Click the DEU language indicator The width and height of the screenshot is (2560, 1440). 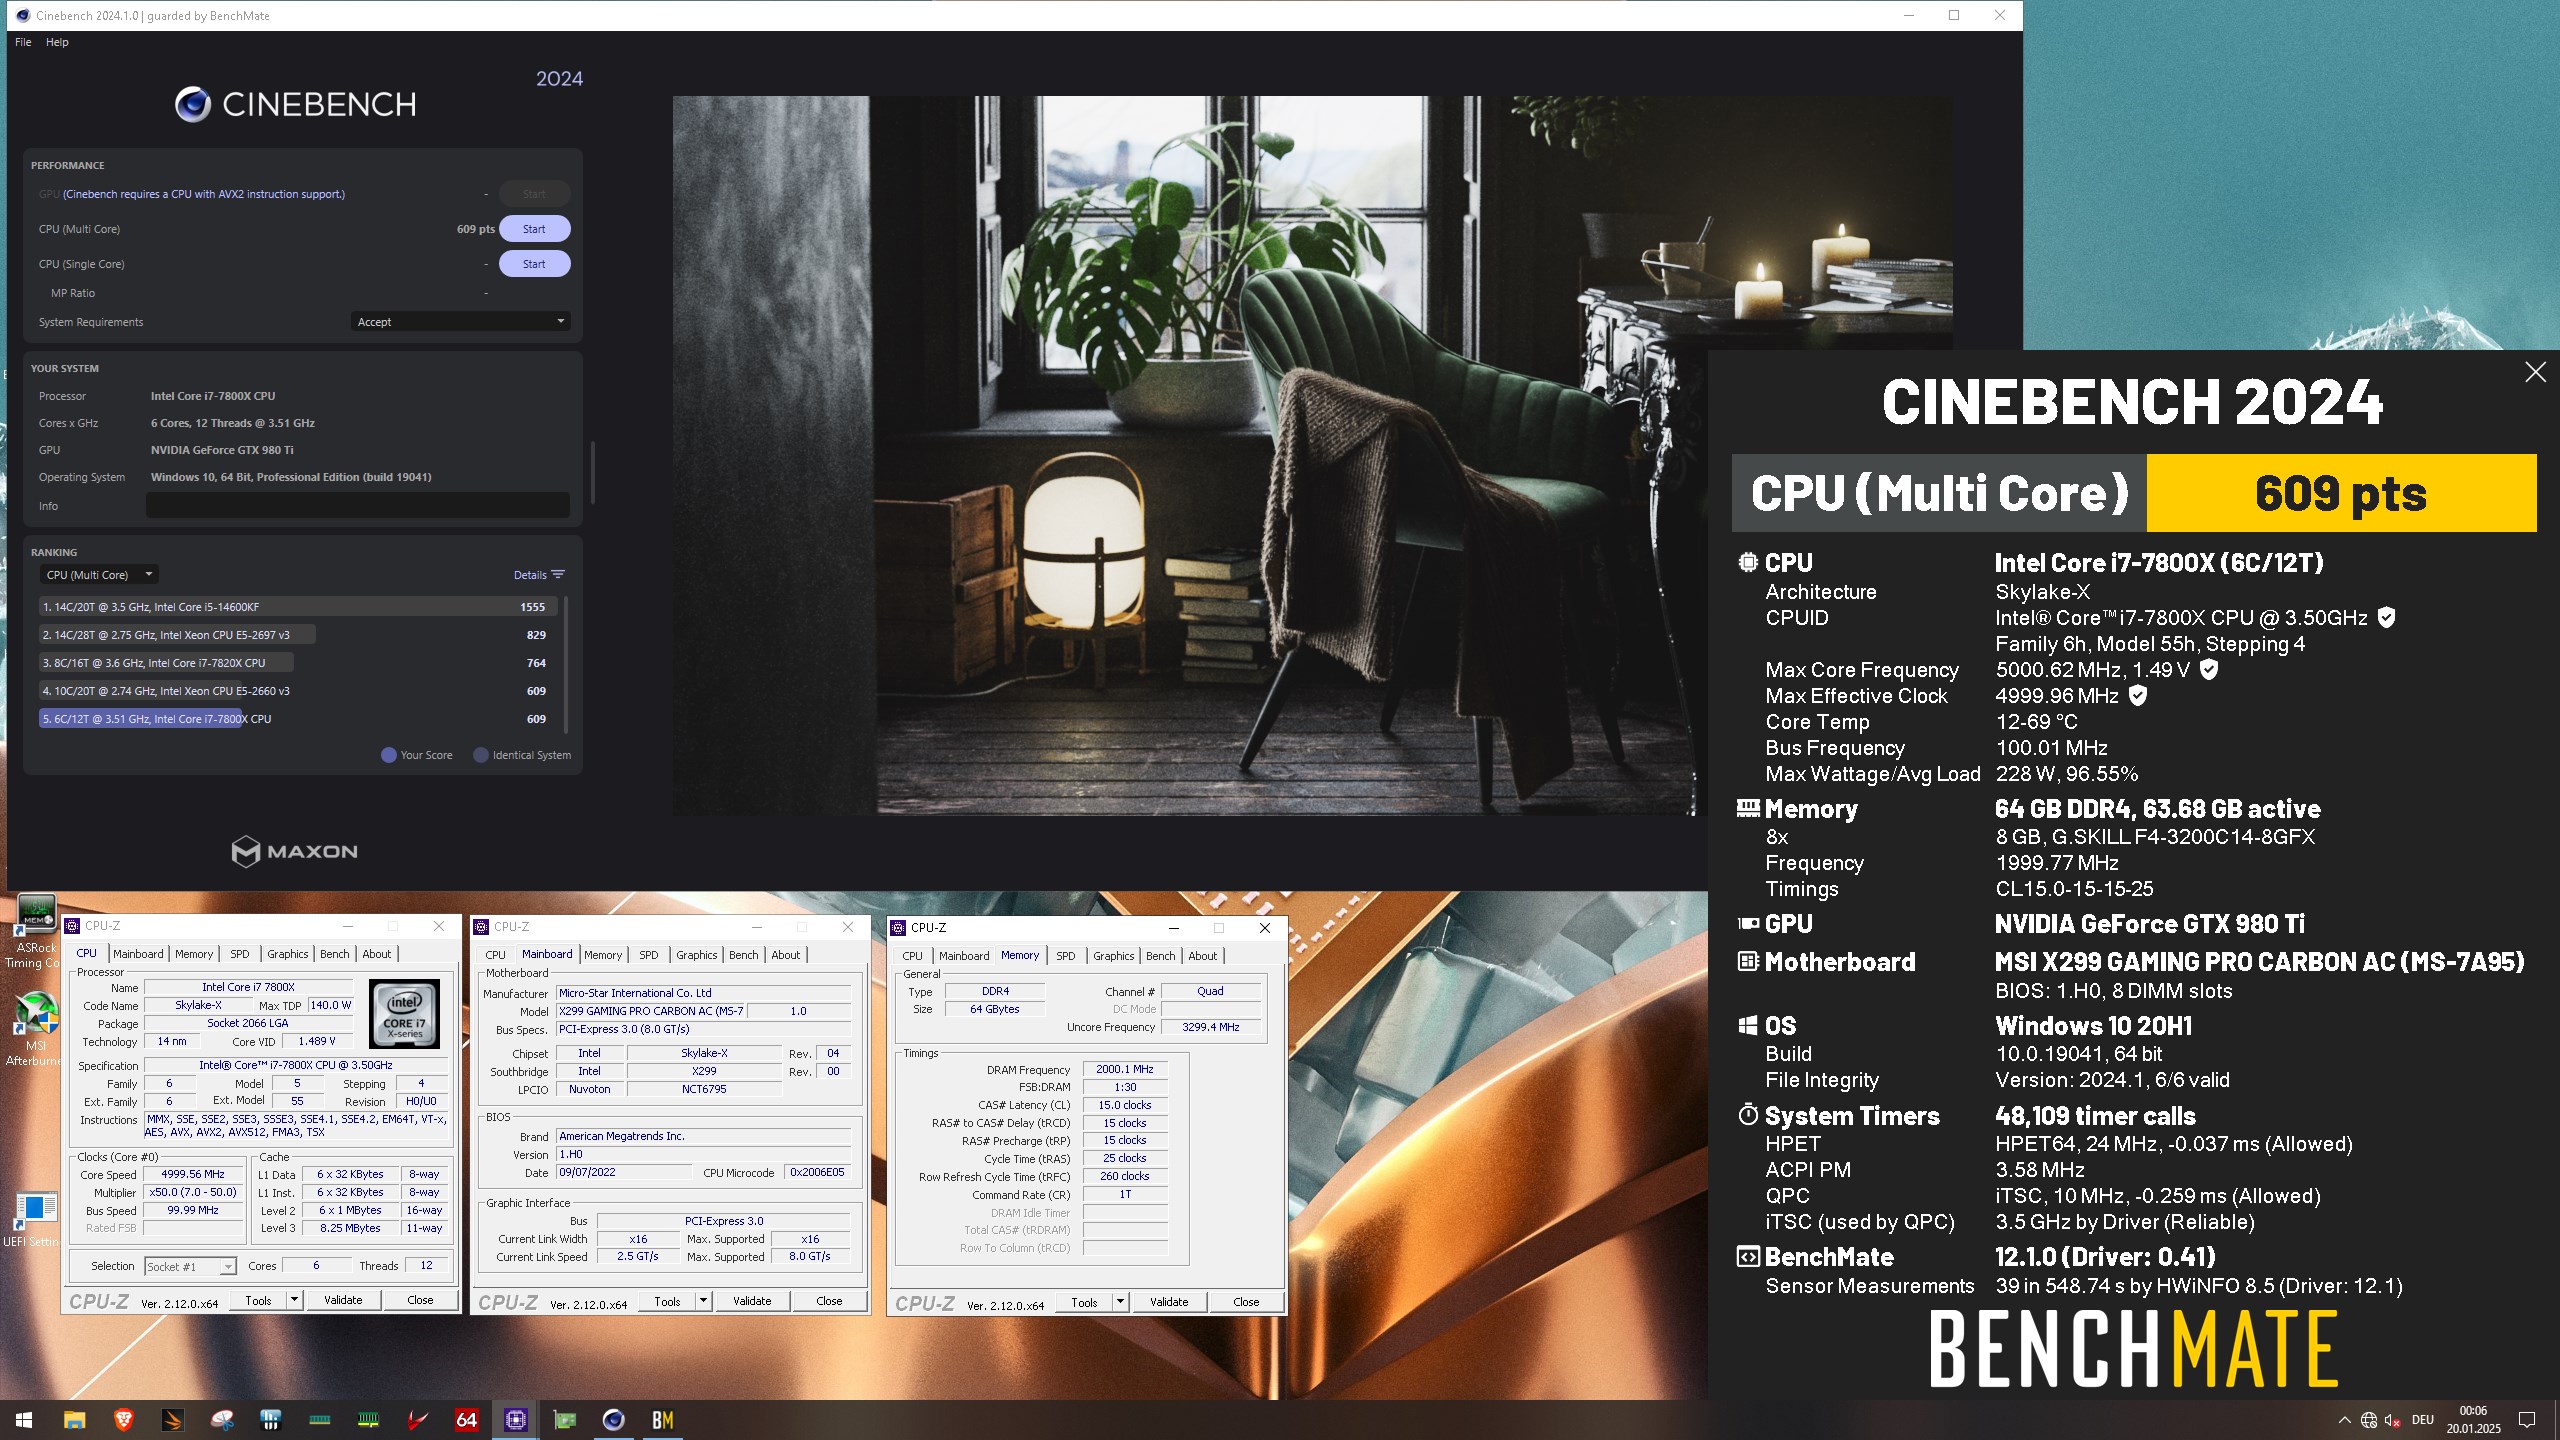click(x=2422, y=1420)
